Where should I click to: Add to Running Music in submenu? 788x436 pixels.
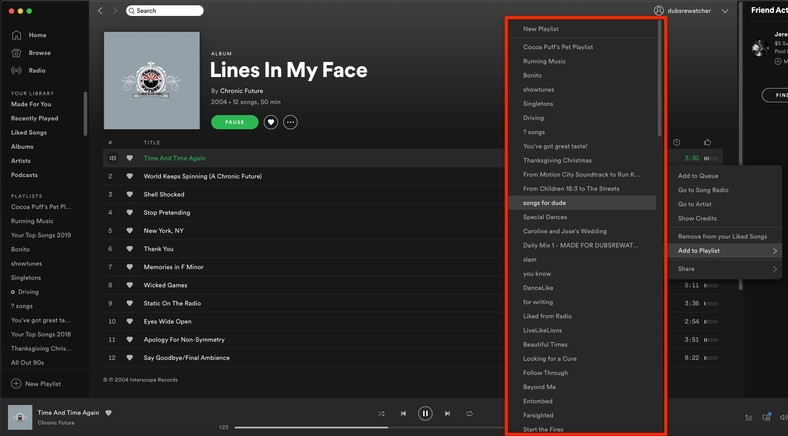582,61
